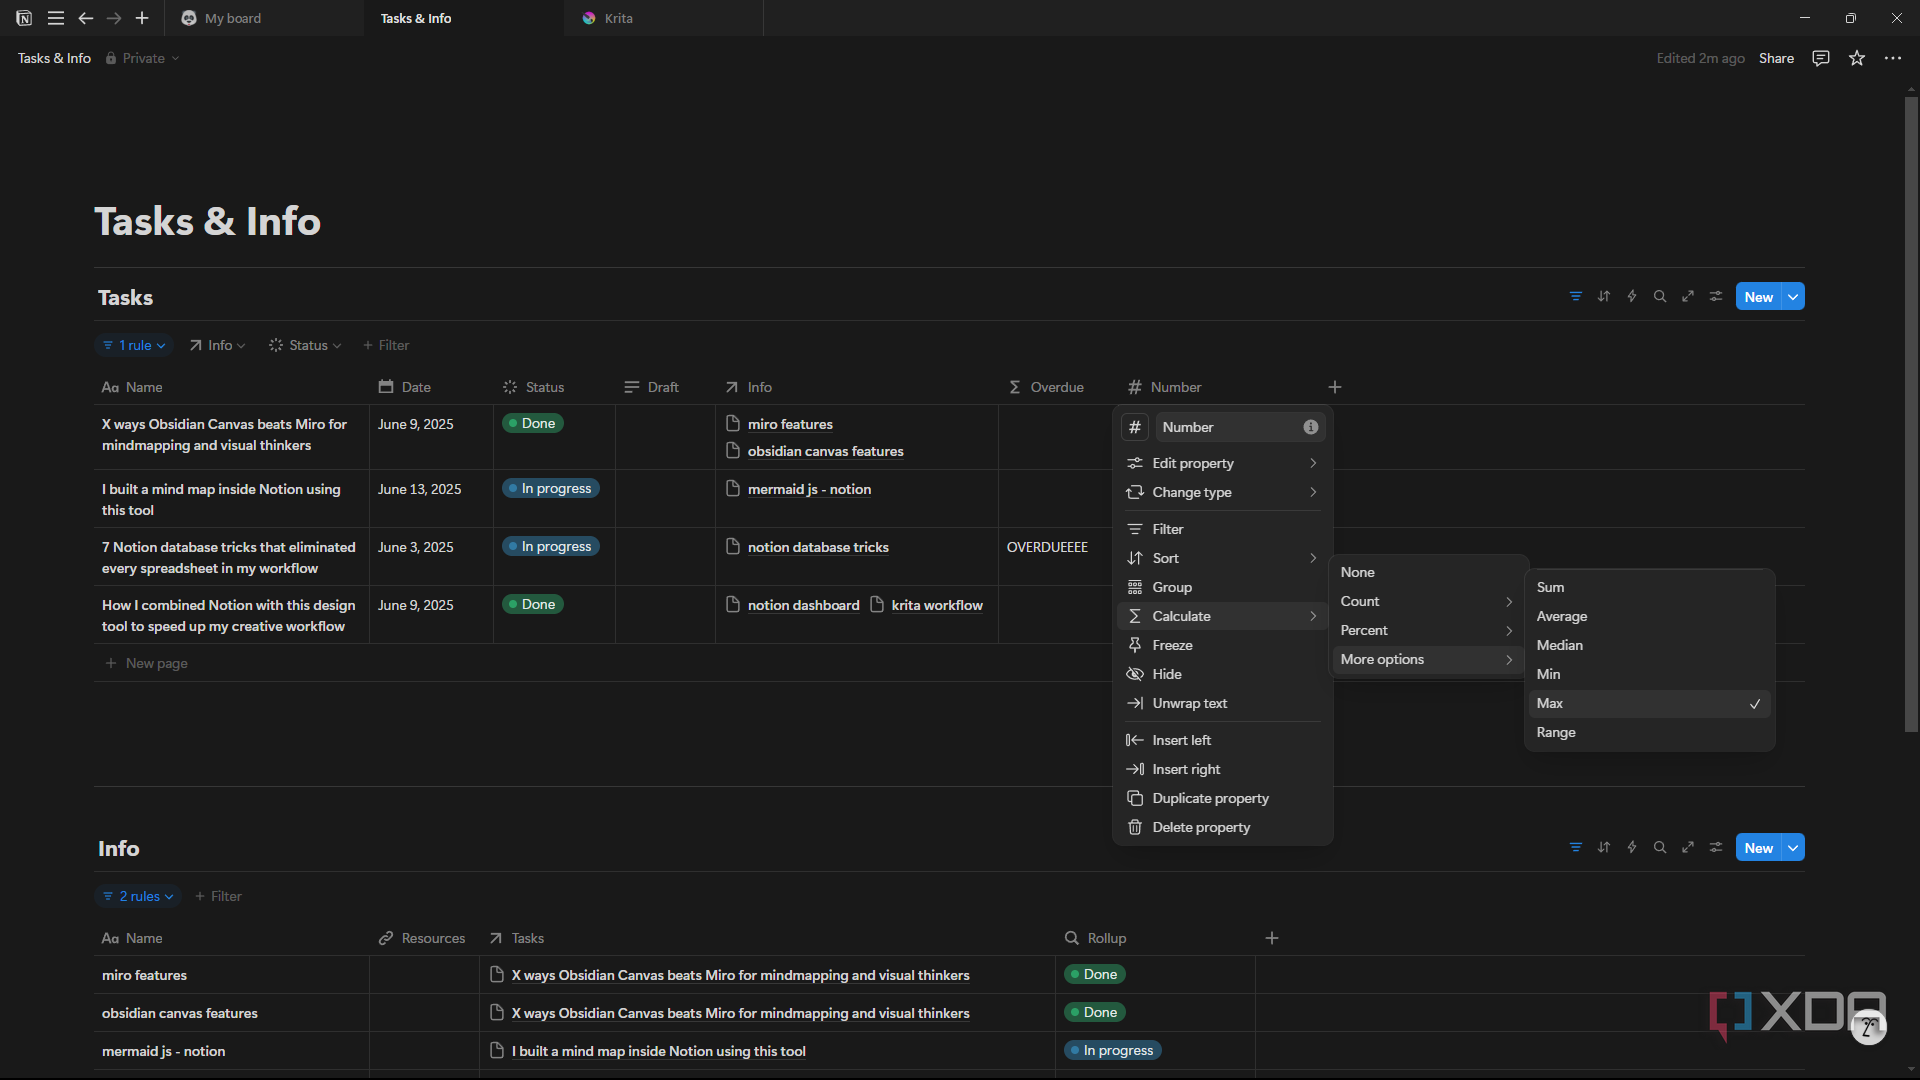
Task: Click the Number property info icon
Action: pos(1311,427)
